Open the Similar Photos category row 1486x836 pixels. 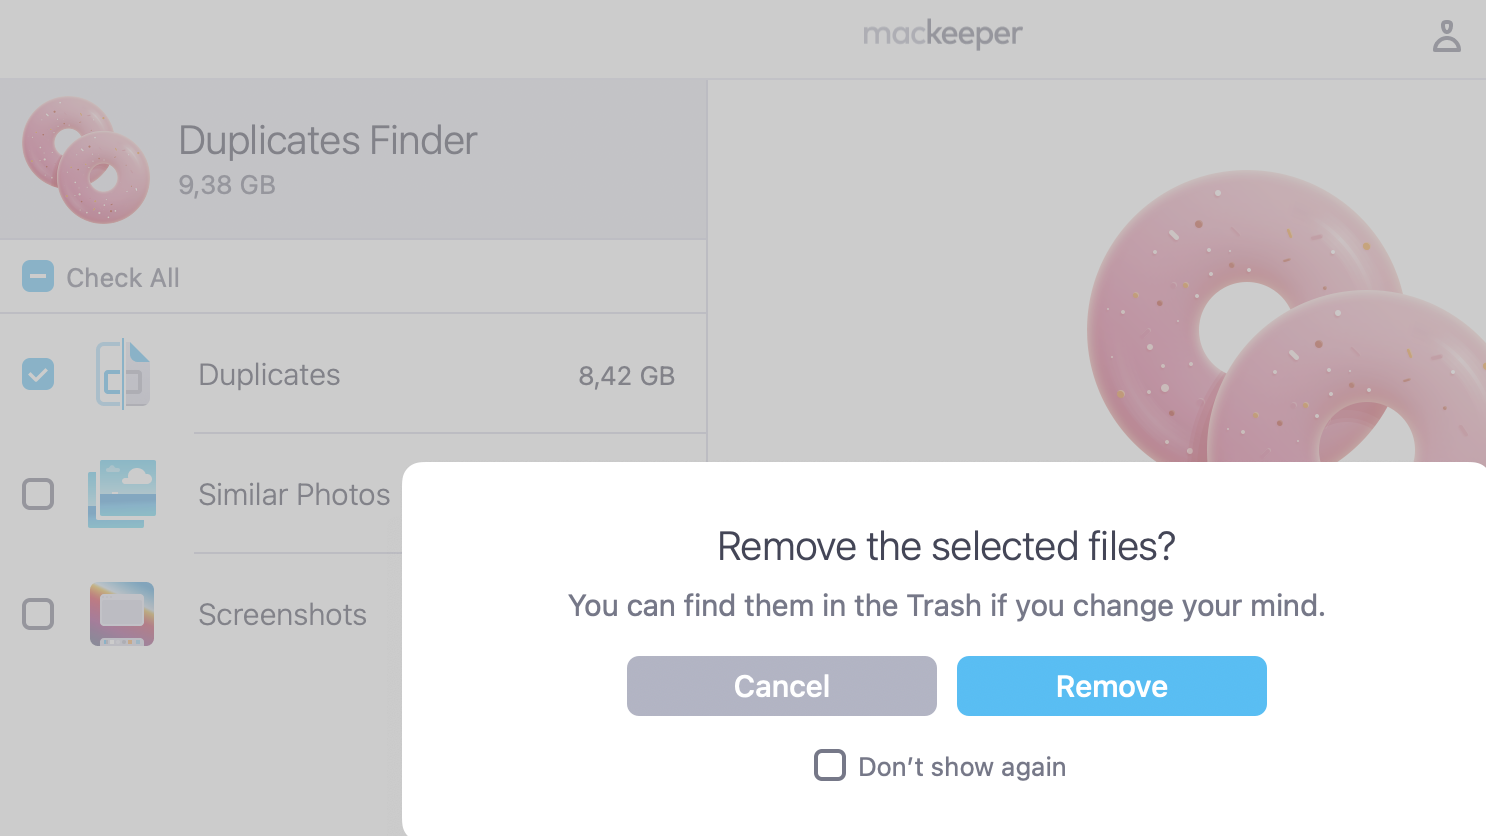[x=294, y=493]
